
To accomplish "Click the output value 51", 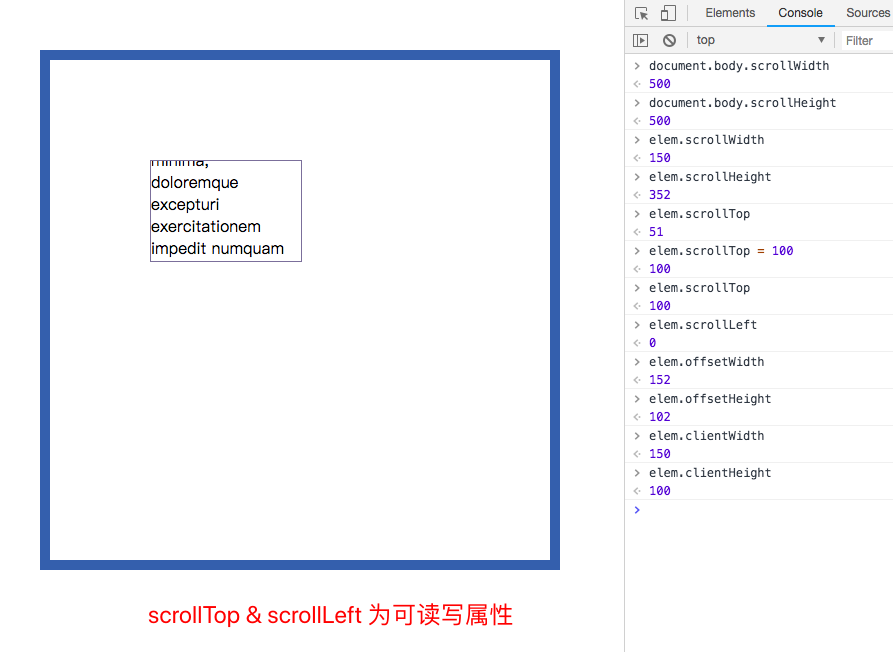I will [x=656, y=232].
